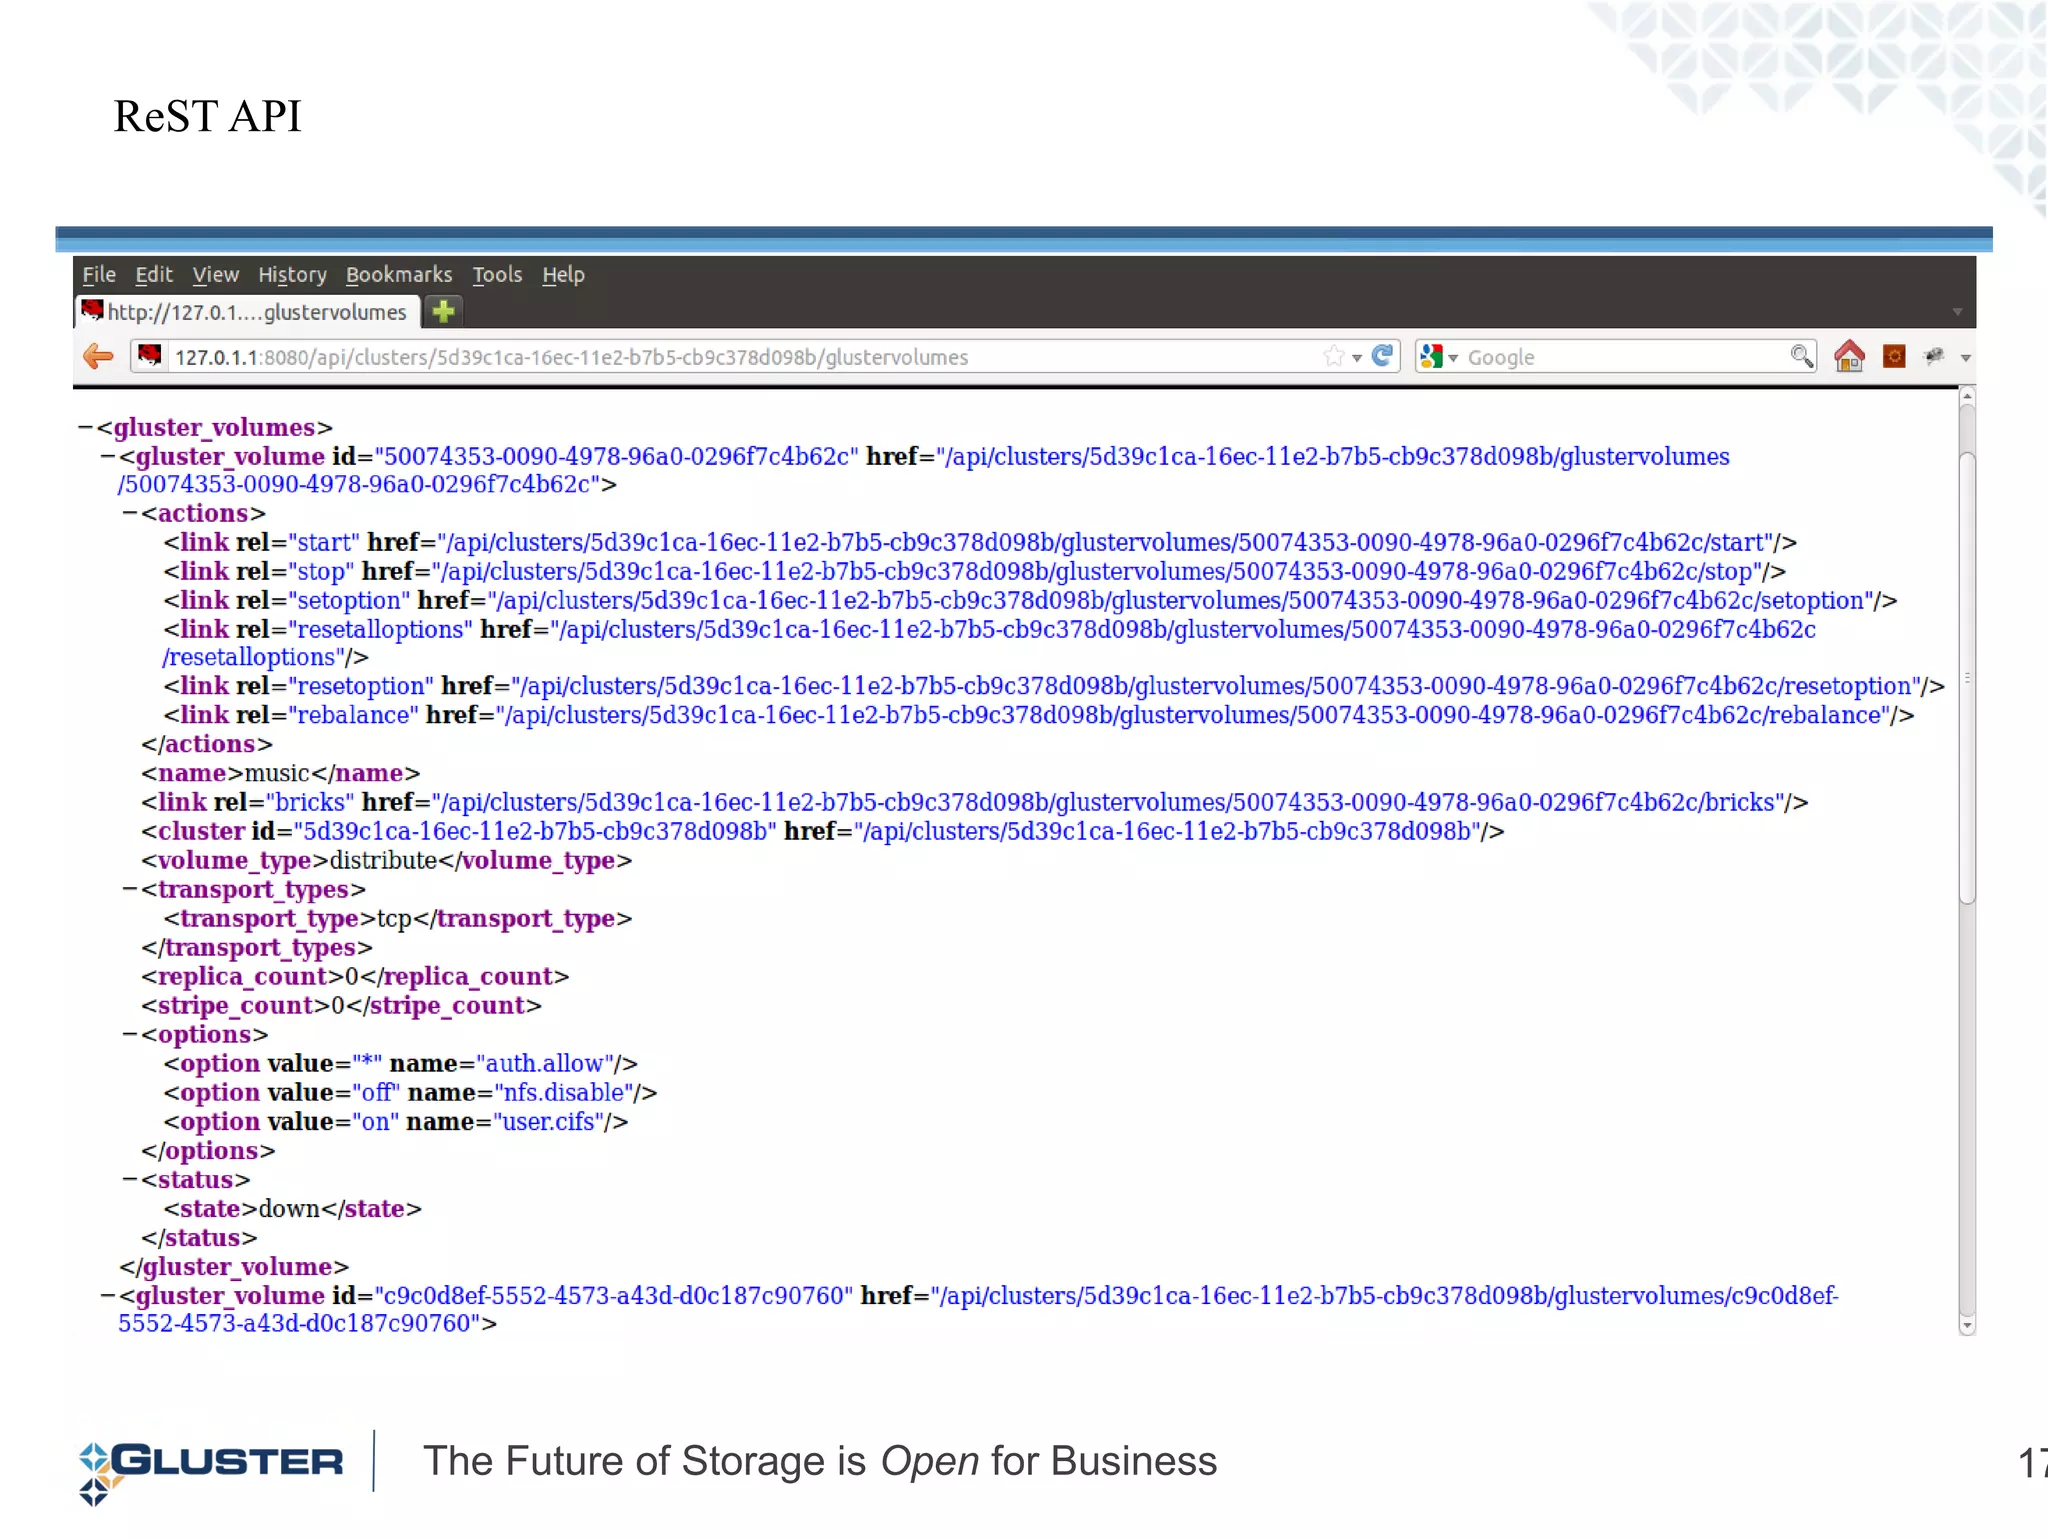Open the View menu

point(216,275)
